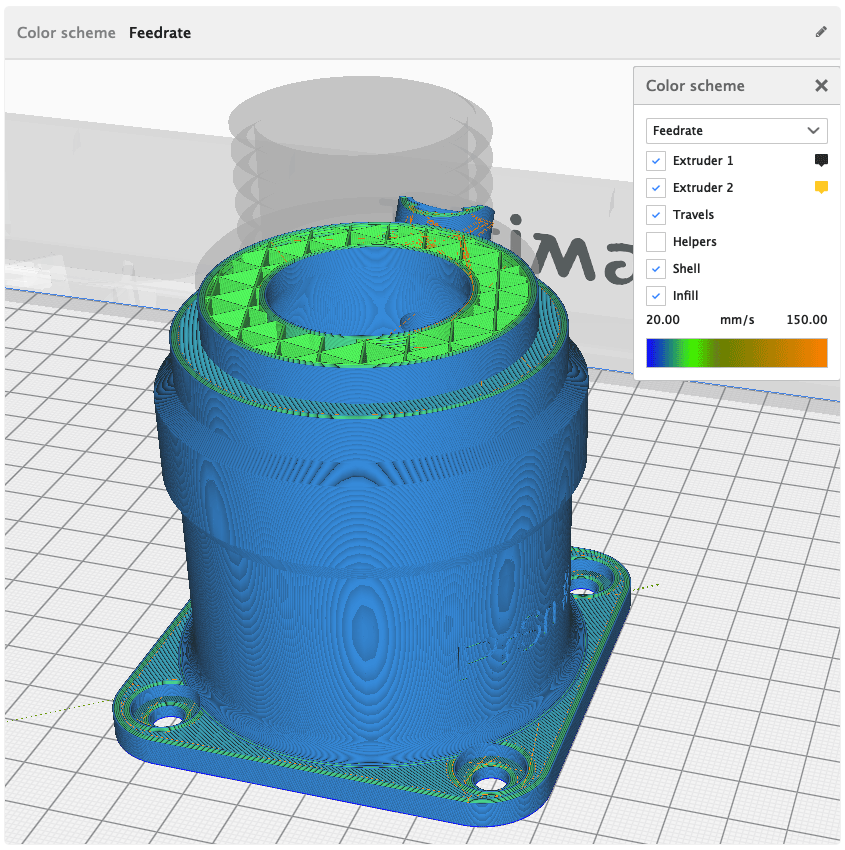This screenshot has width=845, height=850.
Task: Click the front-left mounting hole on the base
Action: coord(167,719)
